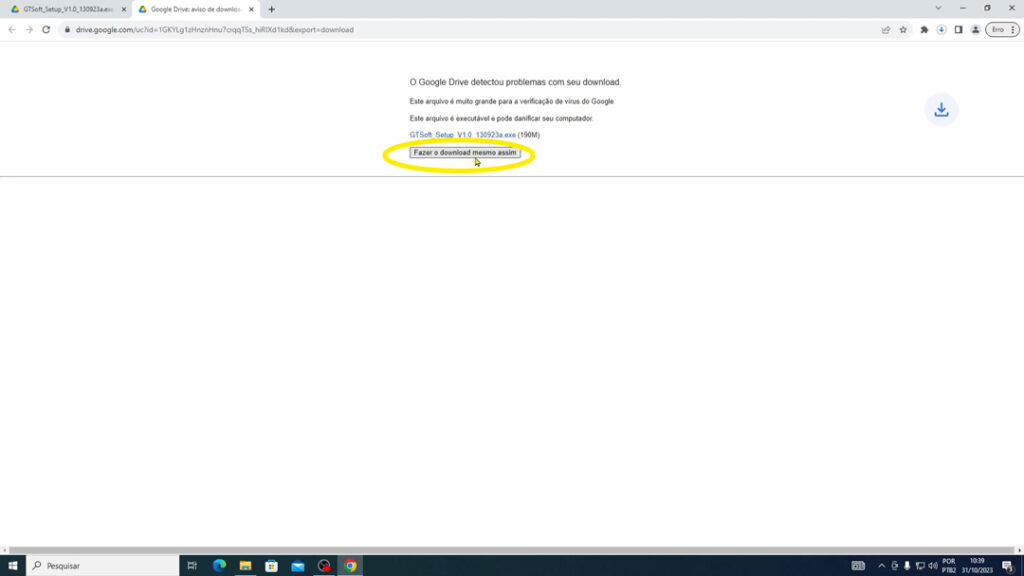Viewport: 1024px width, 576px height.
Task: Show Chrome downloads from the toolbar icon
Action: point(941,29)
